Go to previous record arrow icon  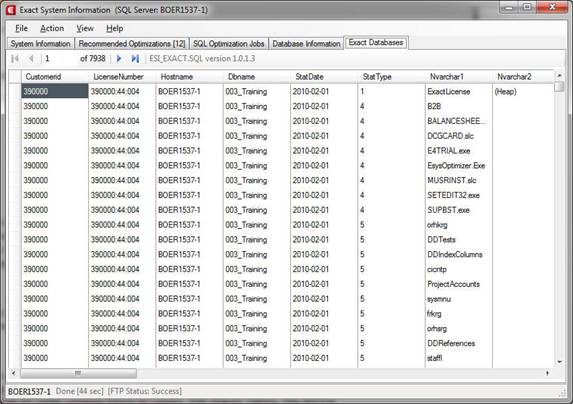(31, 58)
